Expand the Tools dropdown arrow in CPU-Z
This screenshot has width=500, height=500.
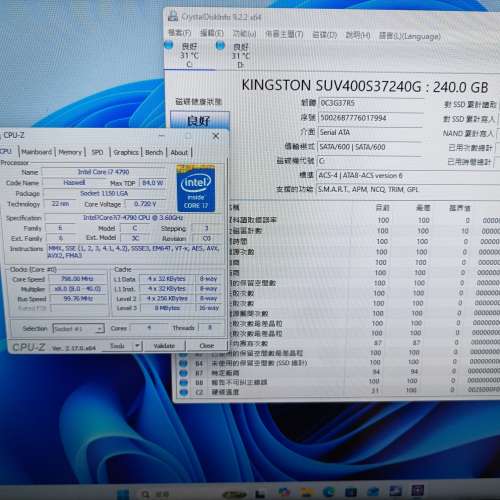click(x=138, y=346)
